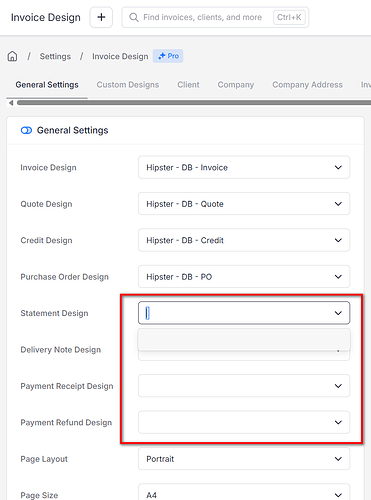Click the Delivery Note Design label

[61, 350]
